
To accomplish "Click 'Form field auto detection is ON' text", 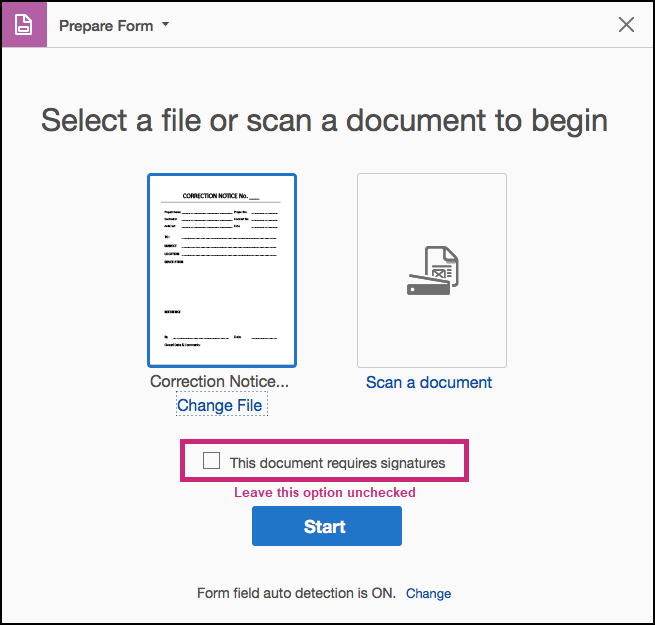I will pos(297,593).
